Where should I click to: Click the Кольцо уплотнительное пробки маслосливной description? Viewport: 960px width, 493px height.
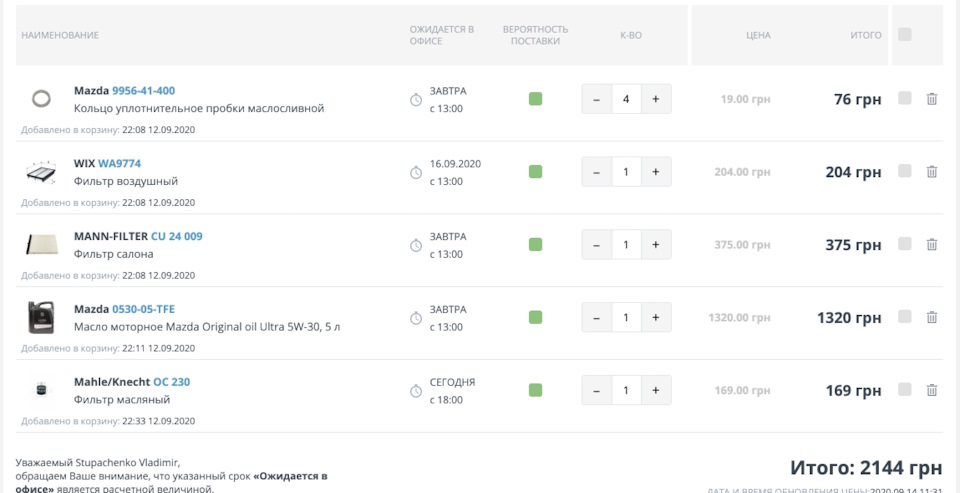tap(199, 108)
